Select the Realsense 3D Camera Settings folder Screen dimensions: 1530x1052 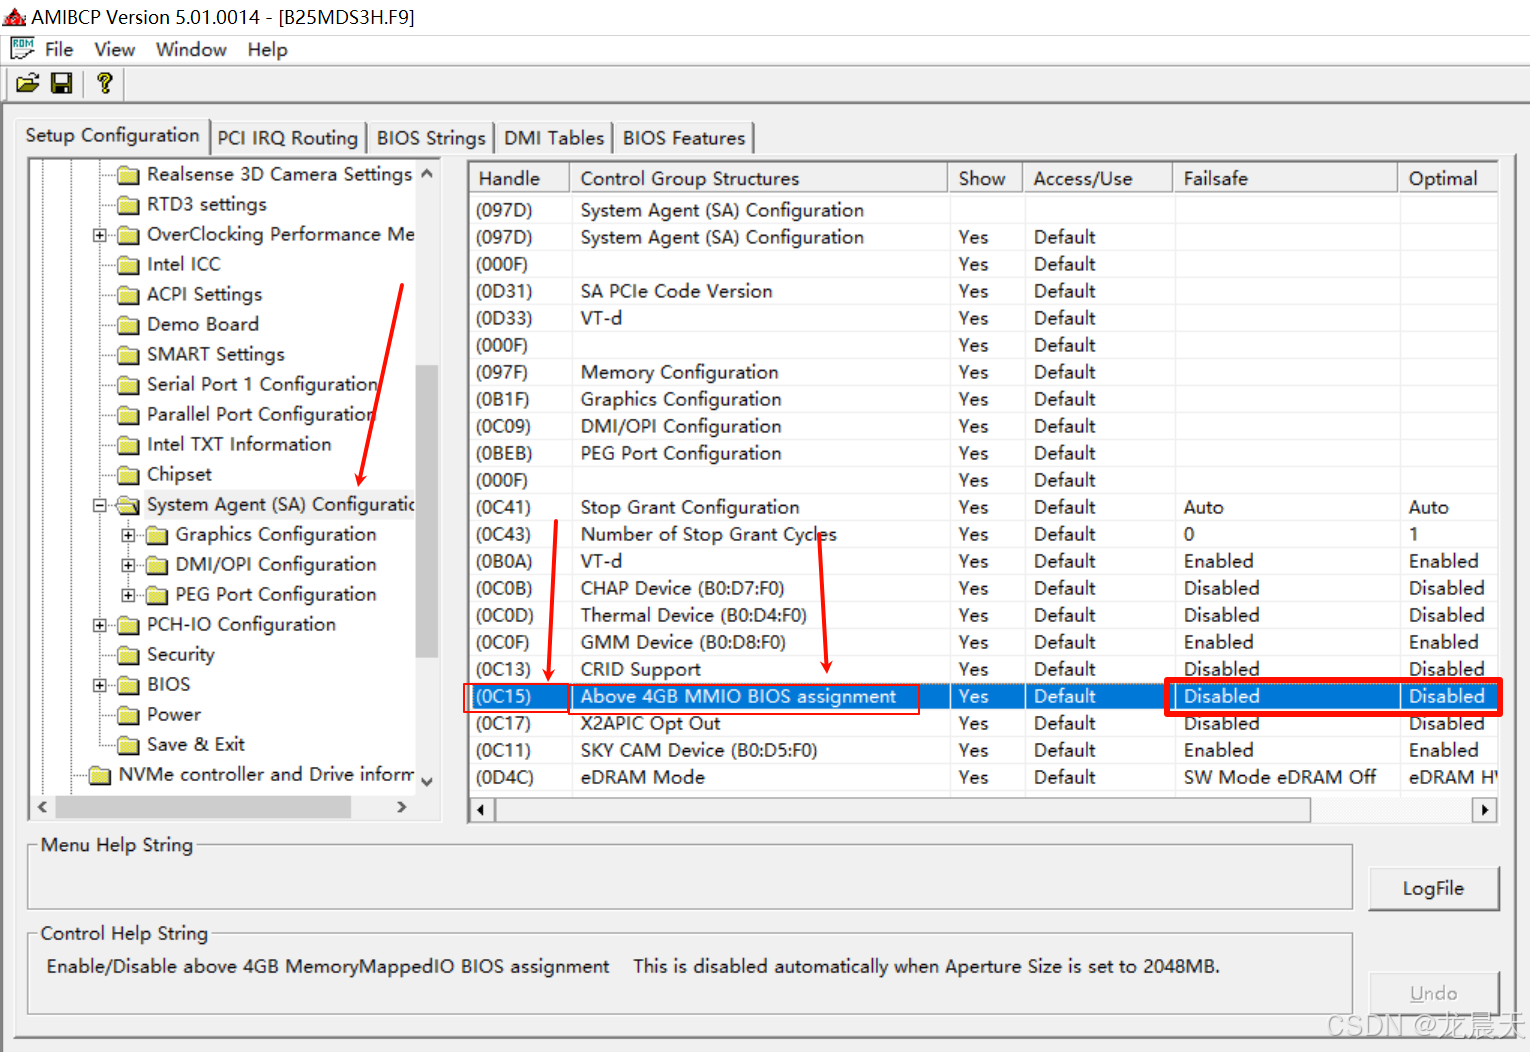[x=265, y=174]
